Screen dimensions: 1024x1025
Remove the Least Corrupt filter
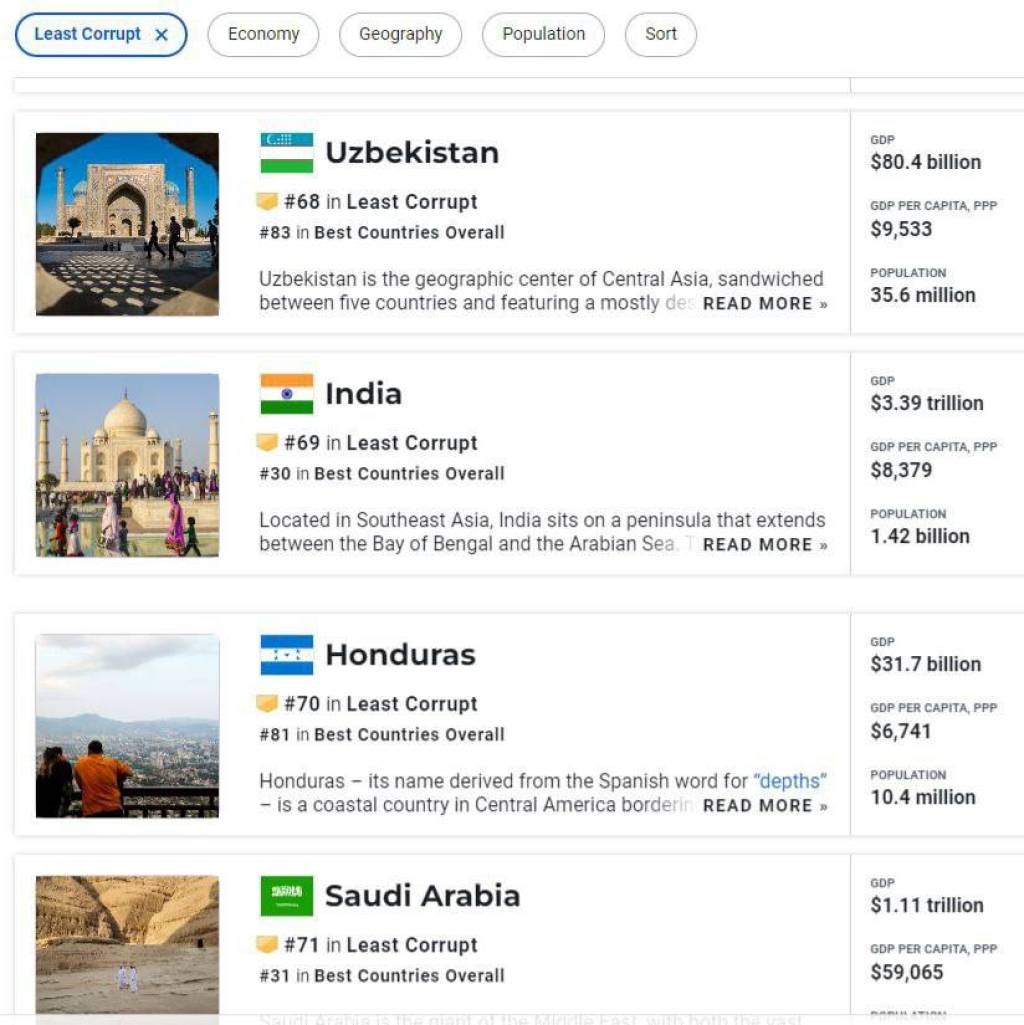[162, 35]
